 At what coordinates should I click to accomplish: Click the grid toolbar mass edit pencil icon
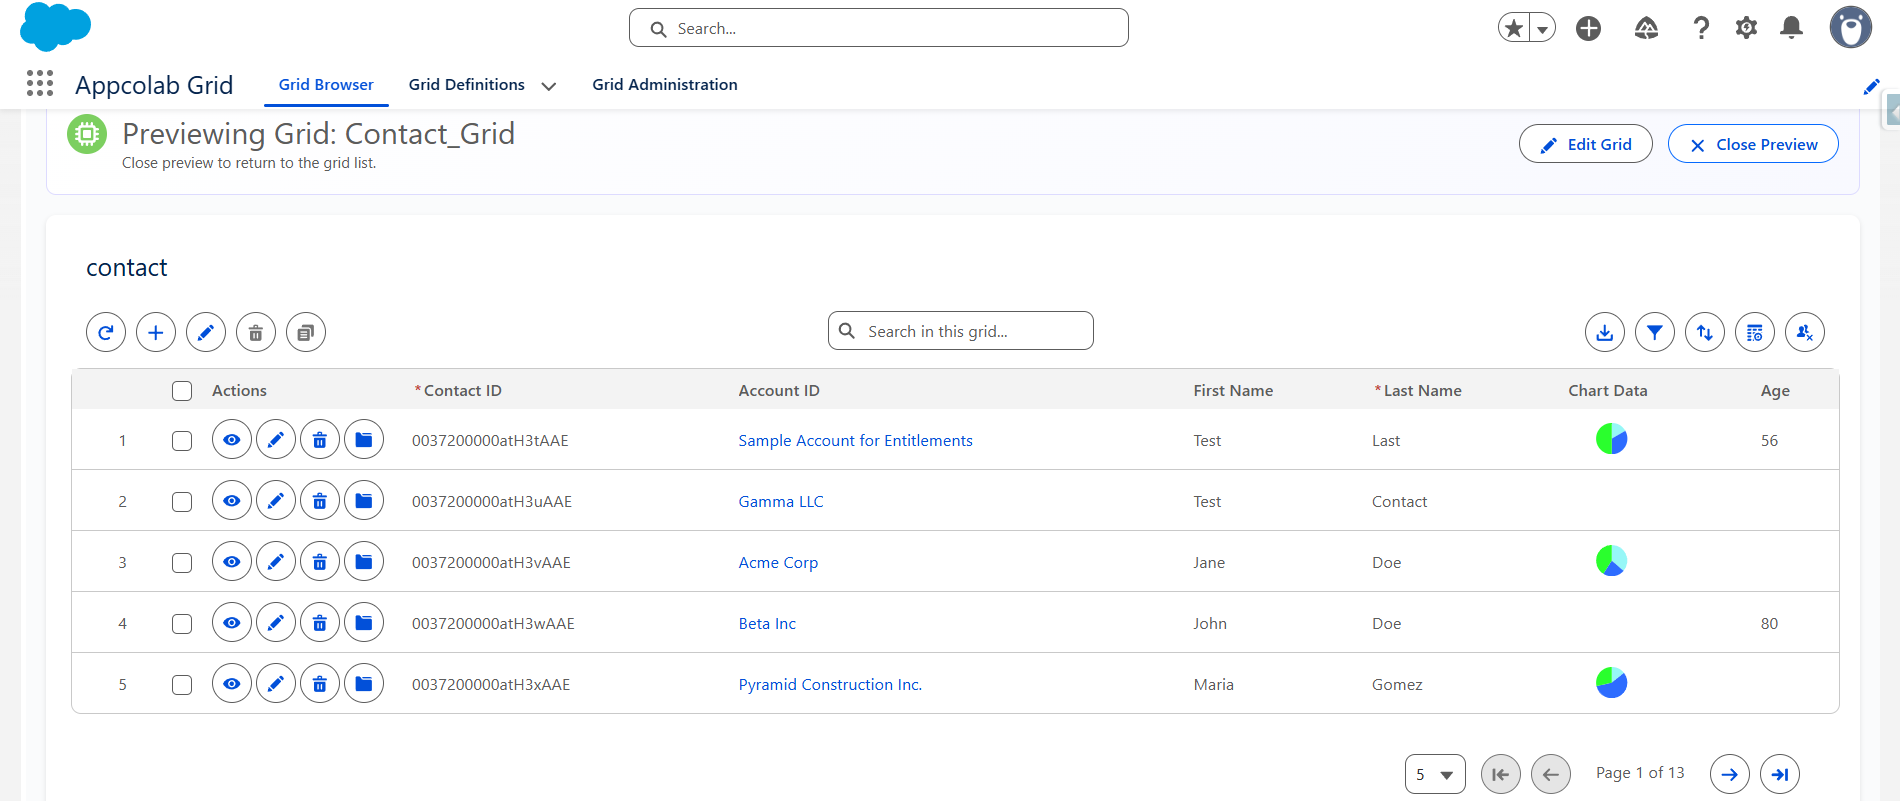tap(206, 332)
